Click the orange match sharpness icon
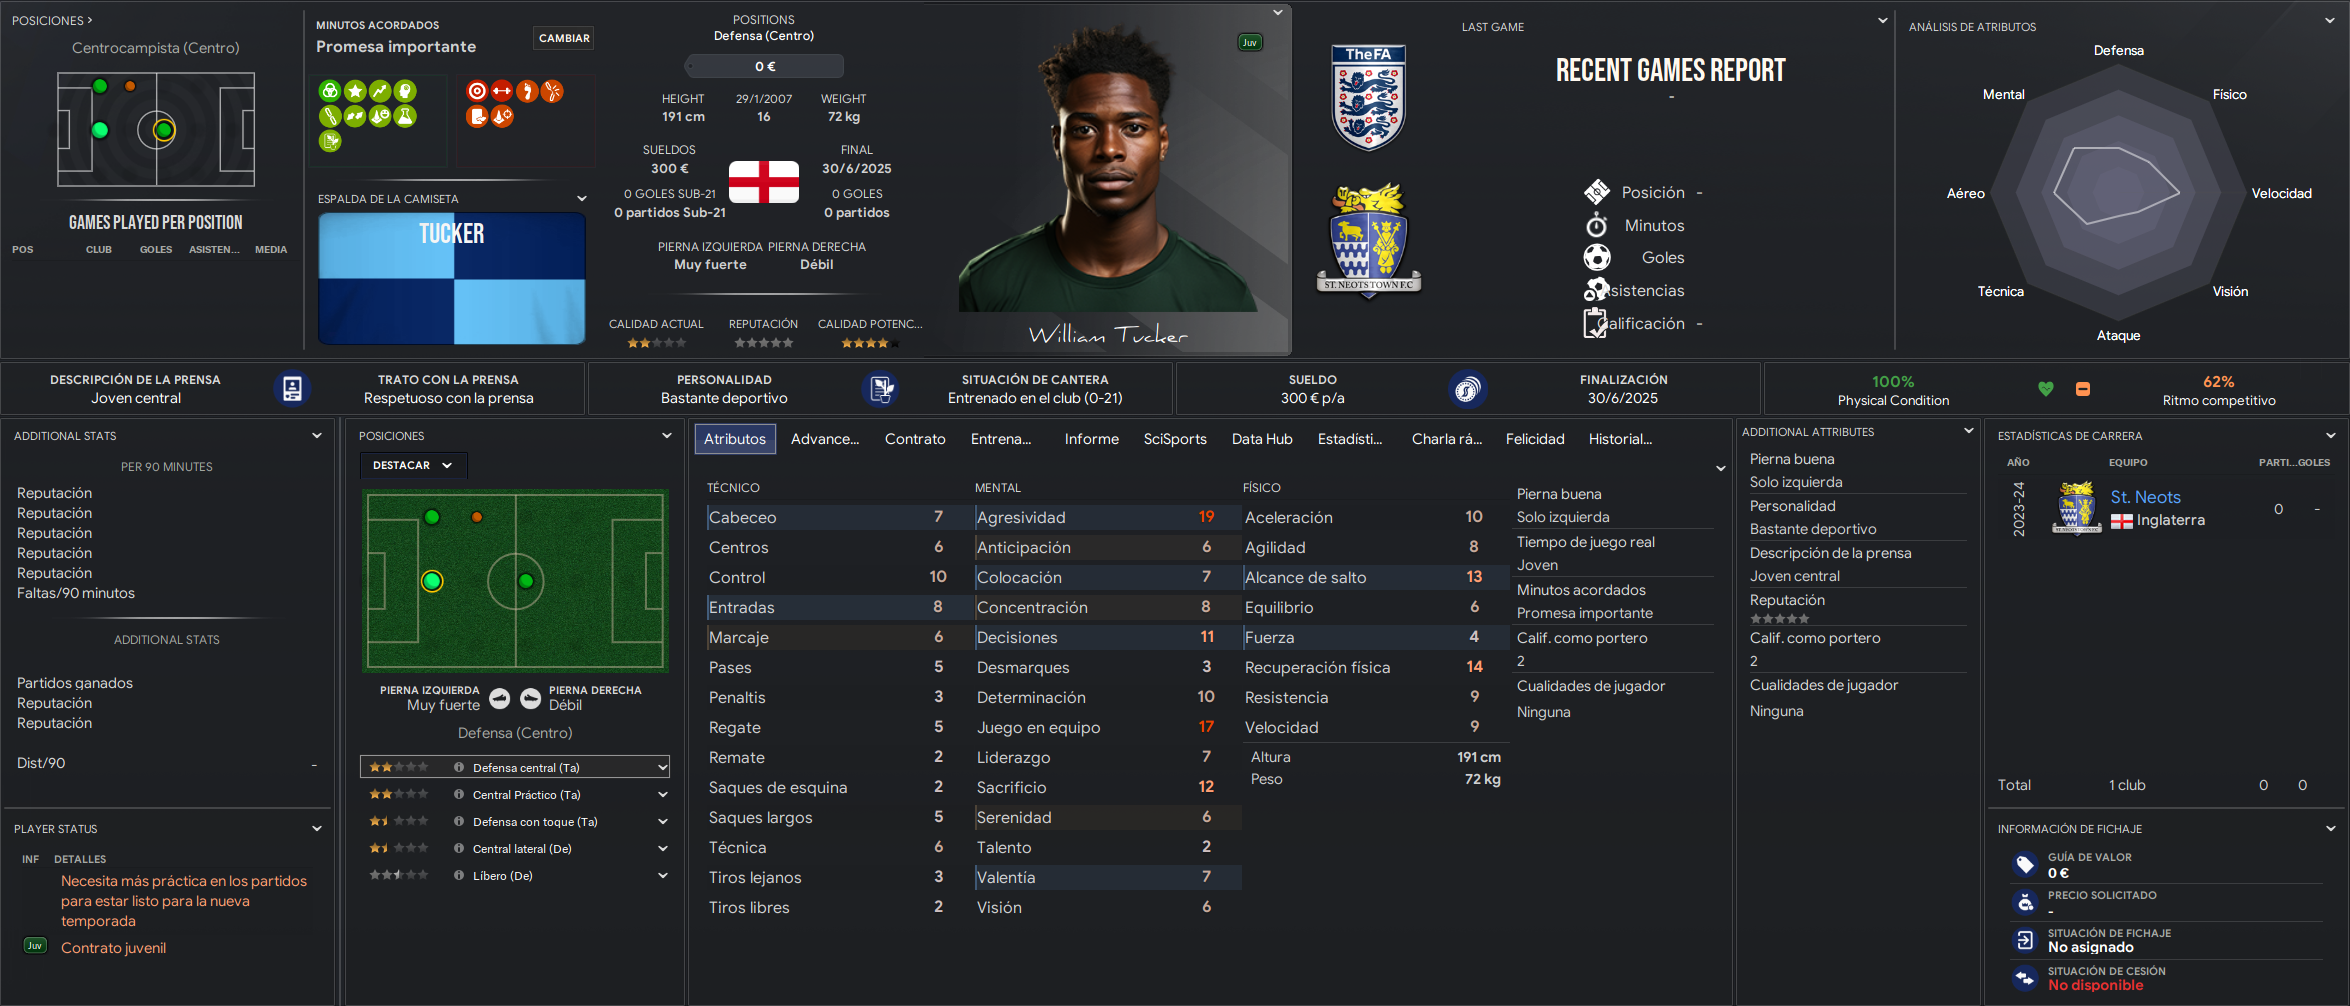 (2083, 389)
